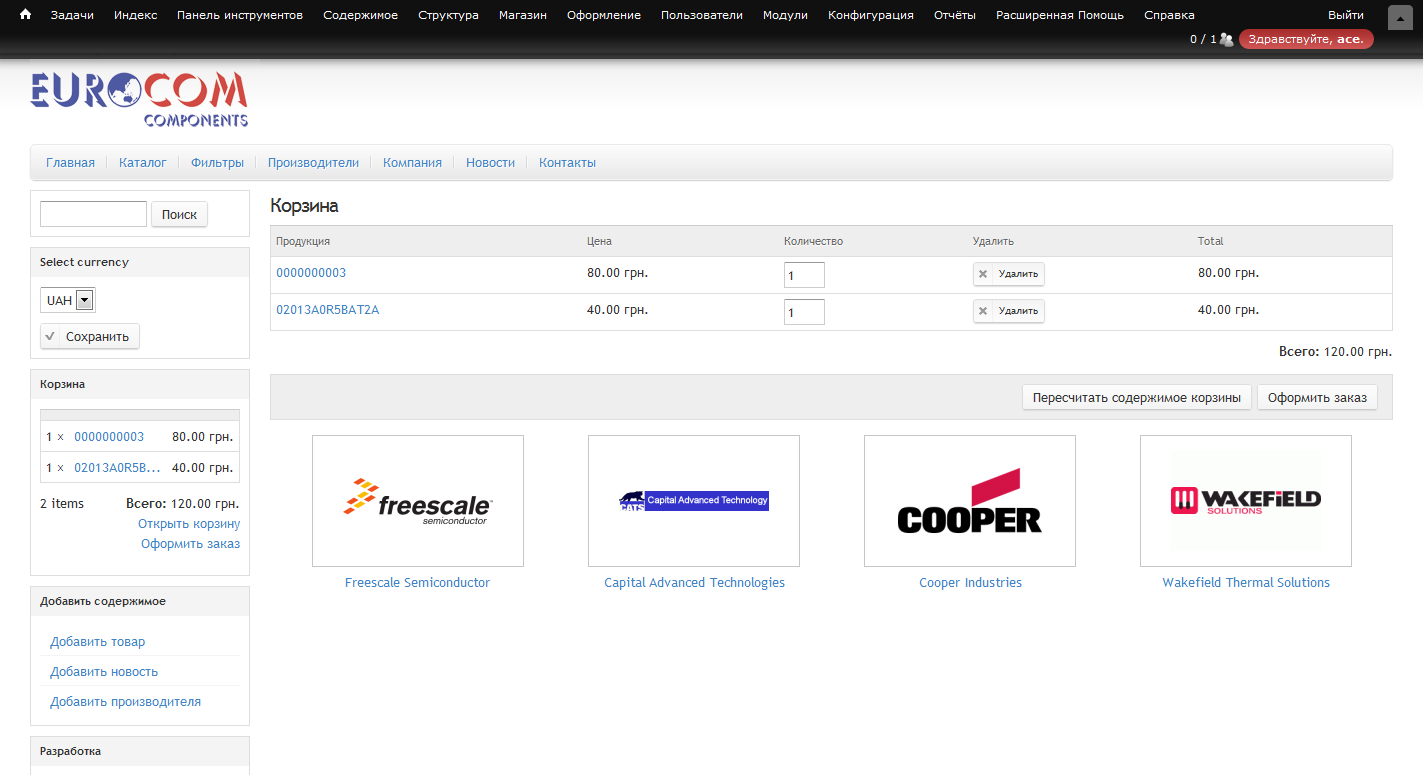Click the Выйти logout link
This screenshot has width=1423, height=775.
(x=1345, y=15)
